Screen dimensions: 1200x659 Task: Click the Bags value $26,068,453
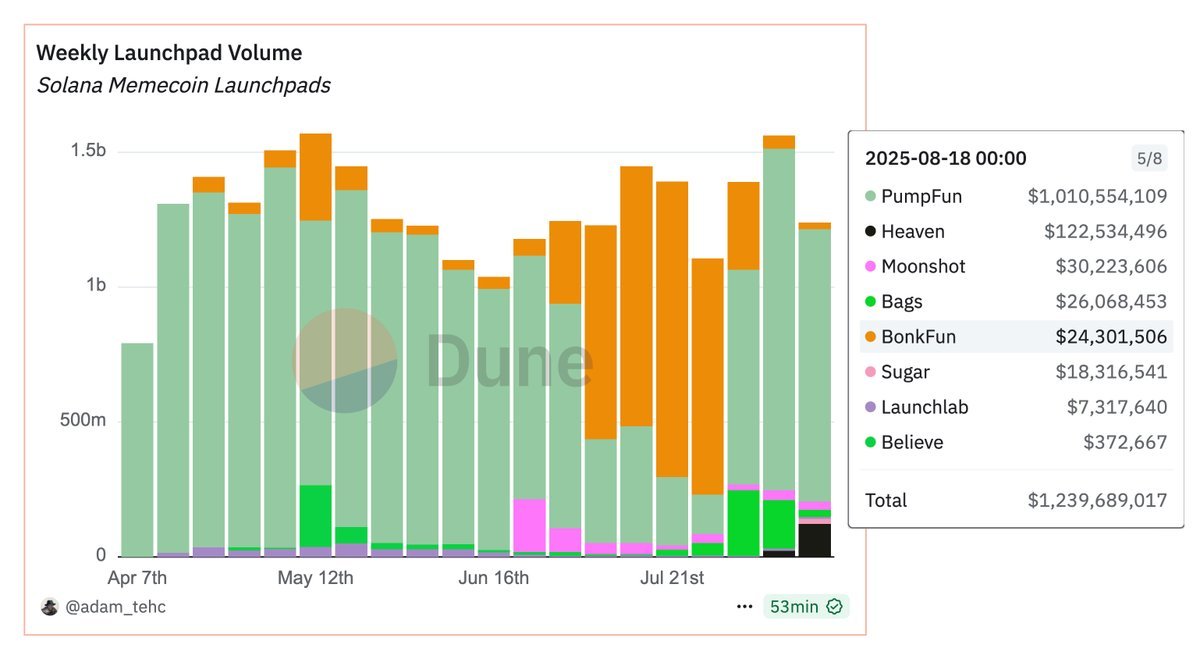click(1111, 302)
